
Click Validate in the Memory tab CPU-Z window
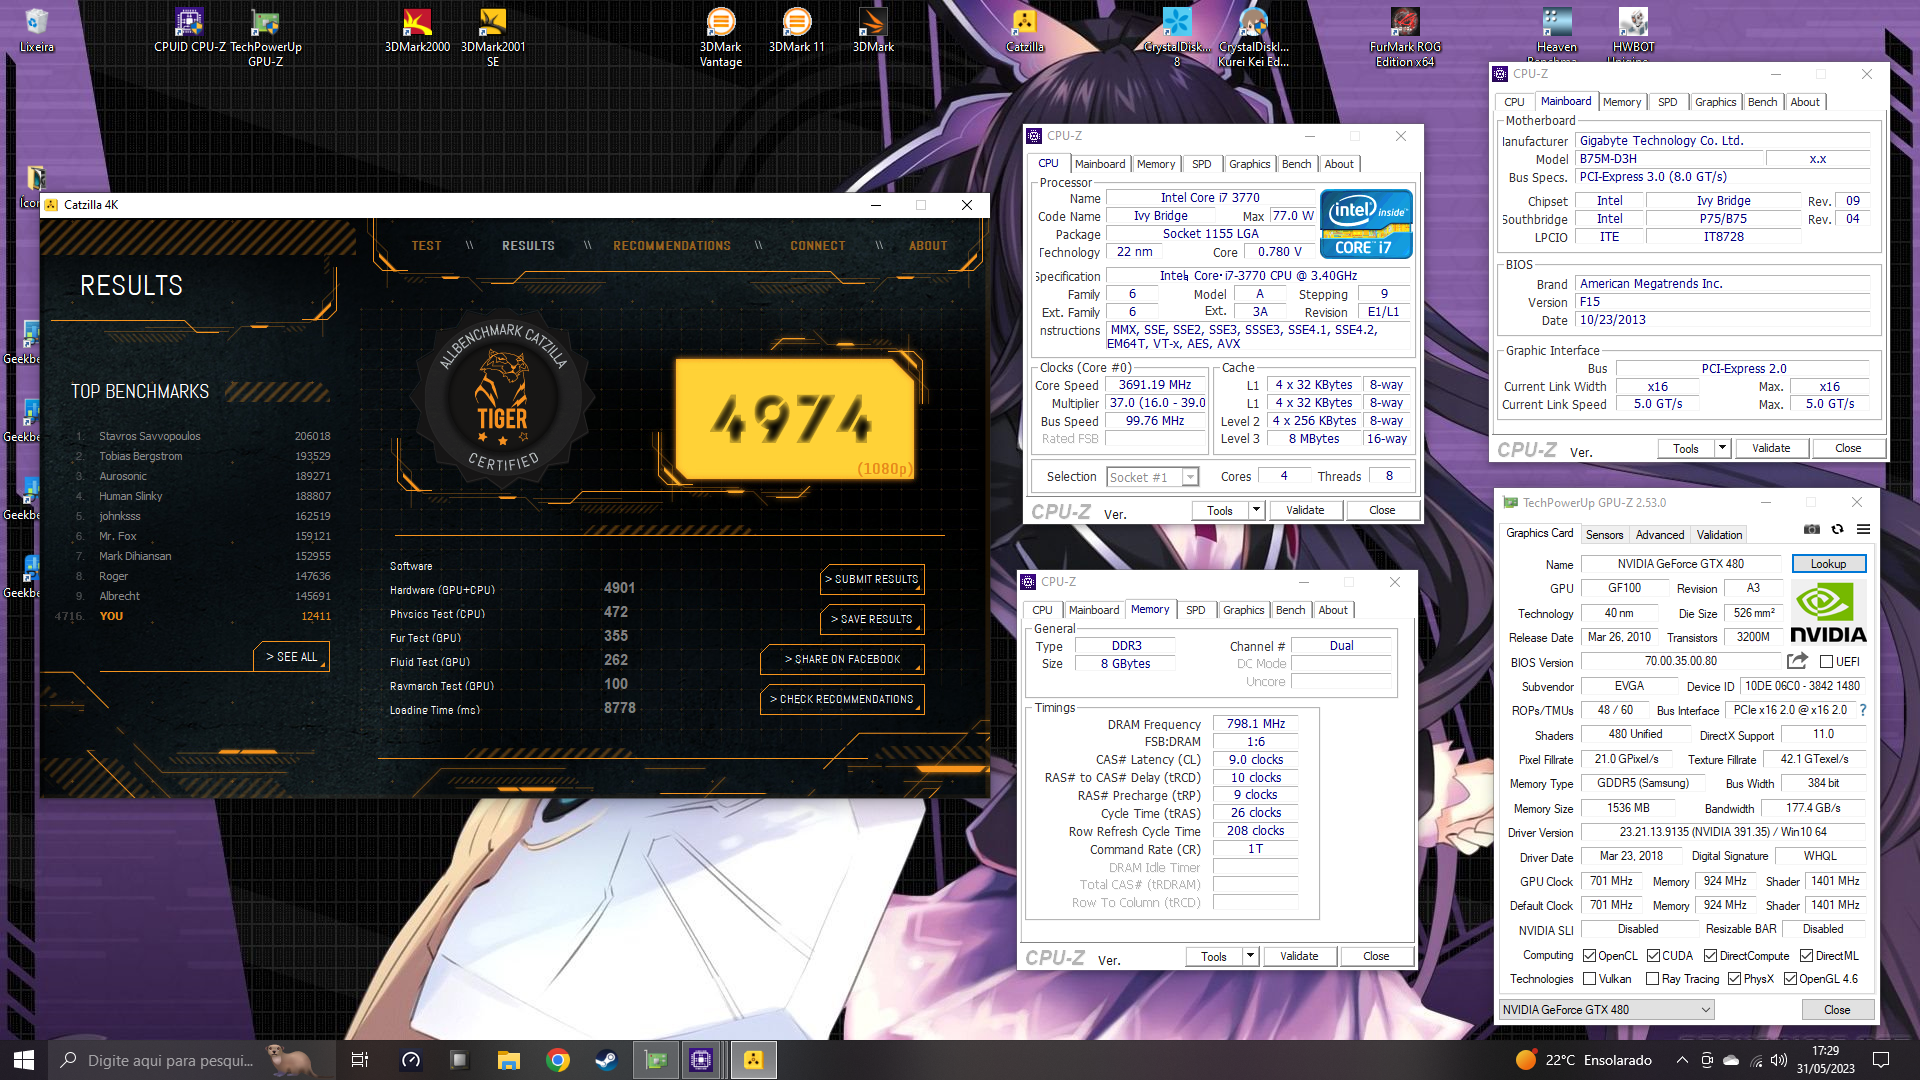pyautogui.click(x=1298, y=956)
